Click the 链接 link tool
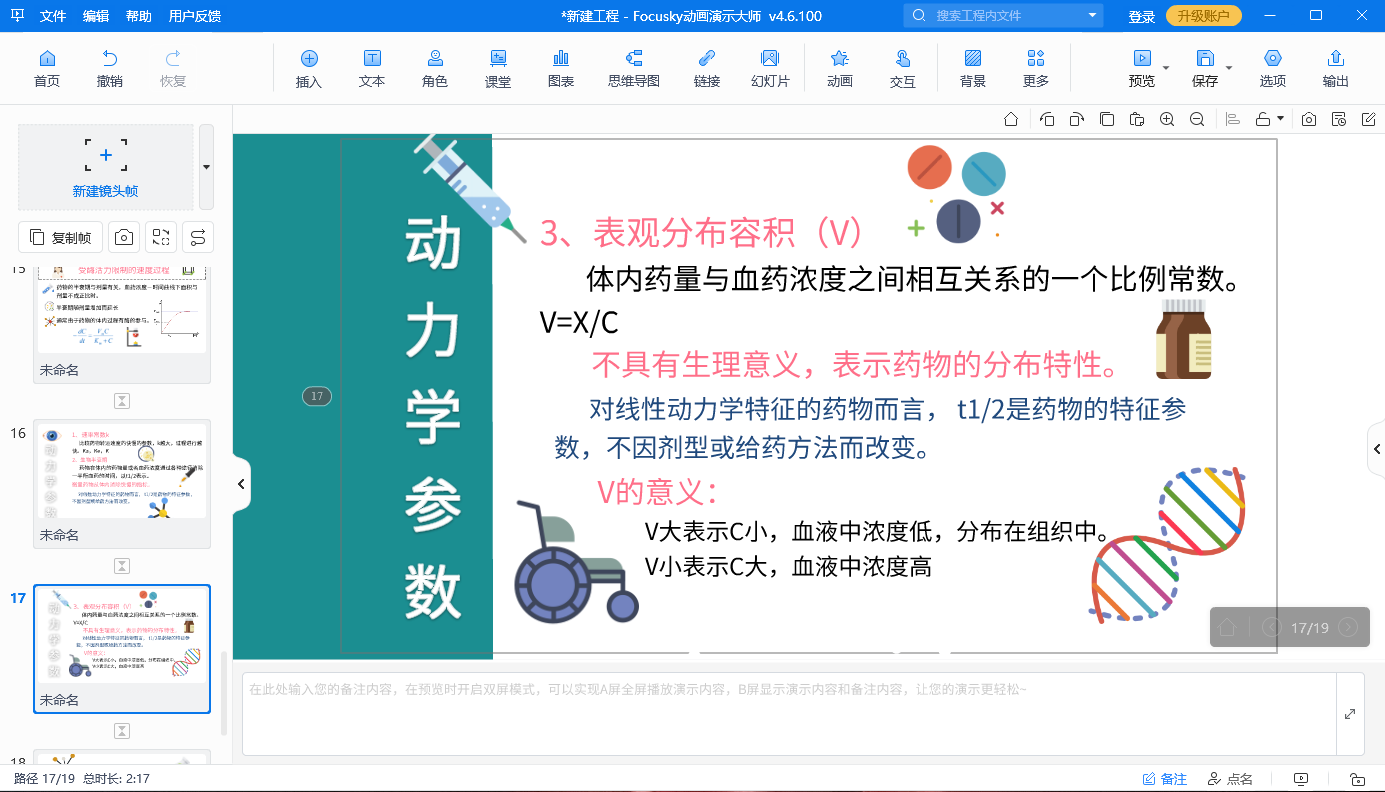The height and width of the screenshot is (792, 1385). (x=707, y=69)
